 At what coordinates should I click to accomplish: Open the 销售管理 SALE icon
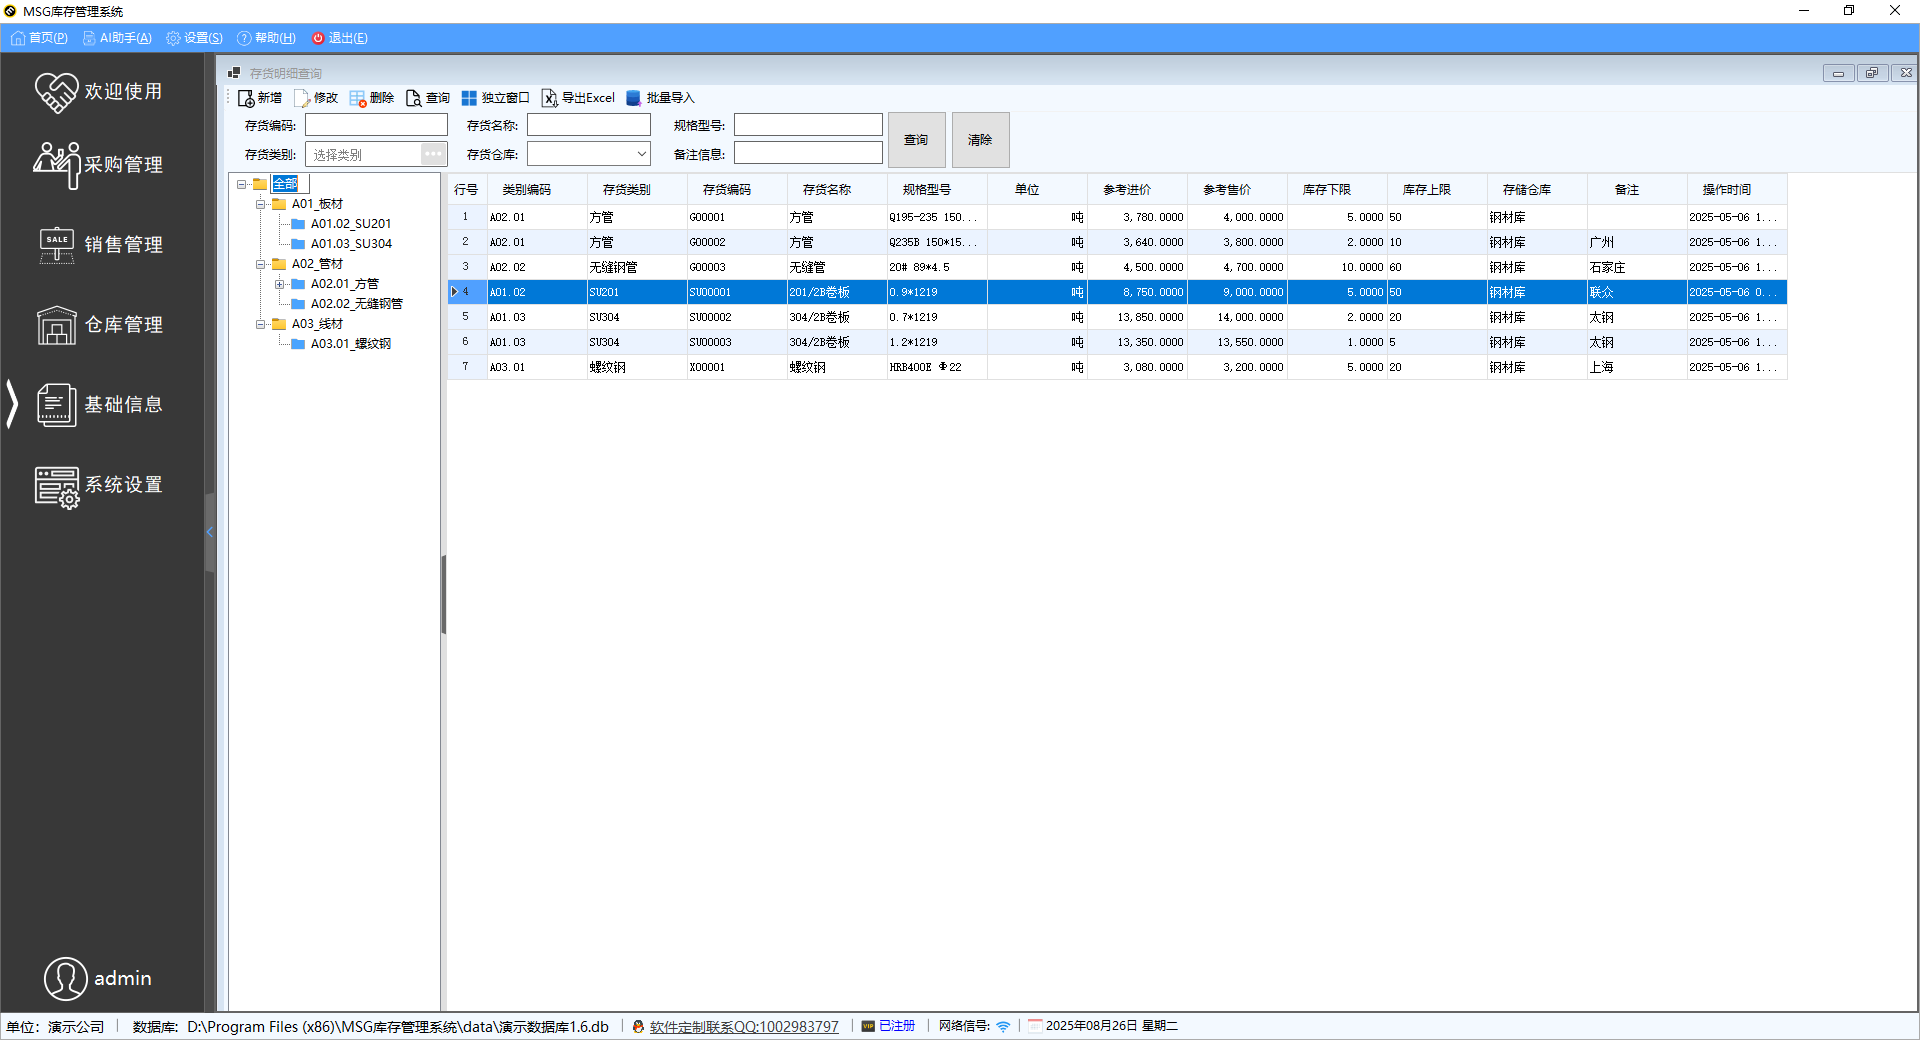[56, 245]
